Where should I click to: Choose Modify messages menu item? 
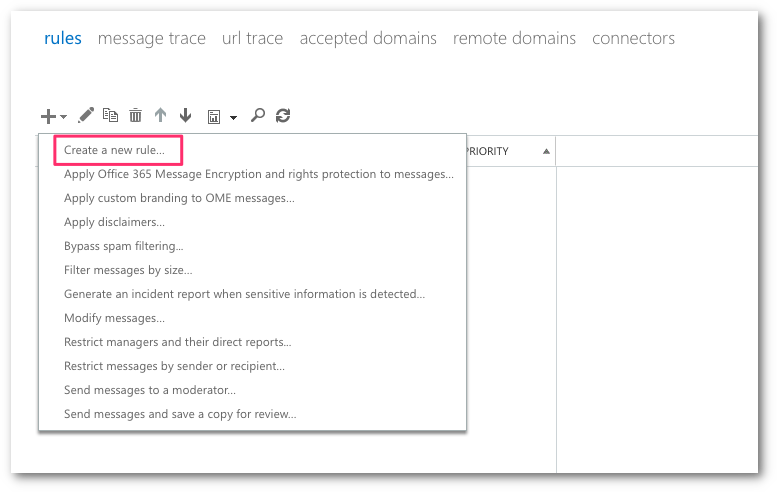114,318
